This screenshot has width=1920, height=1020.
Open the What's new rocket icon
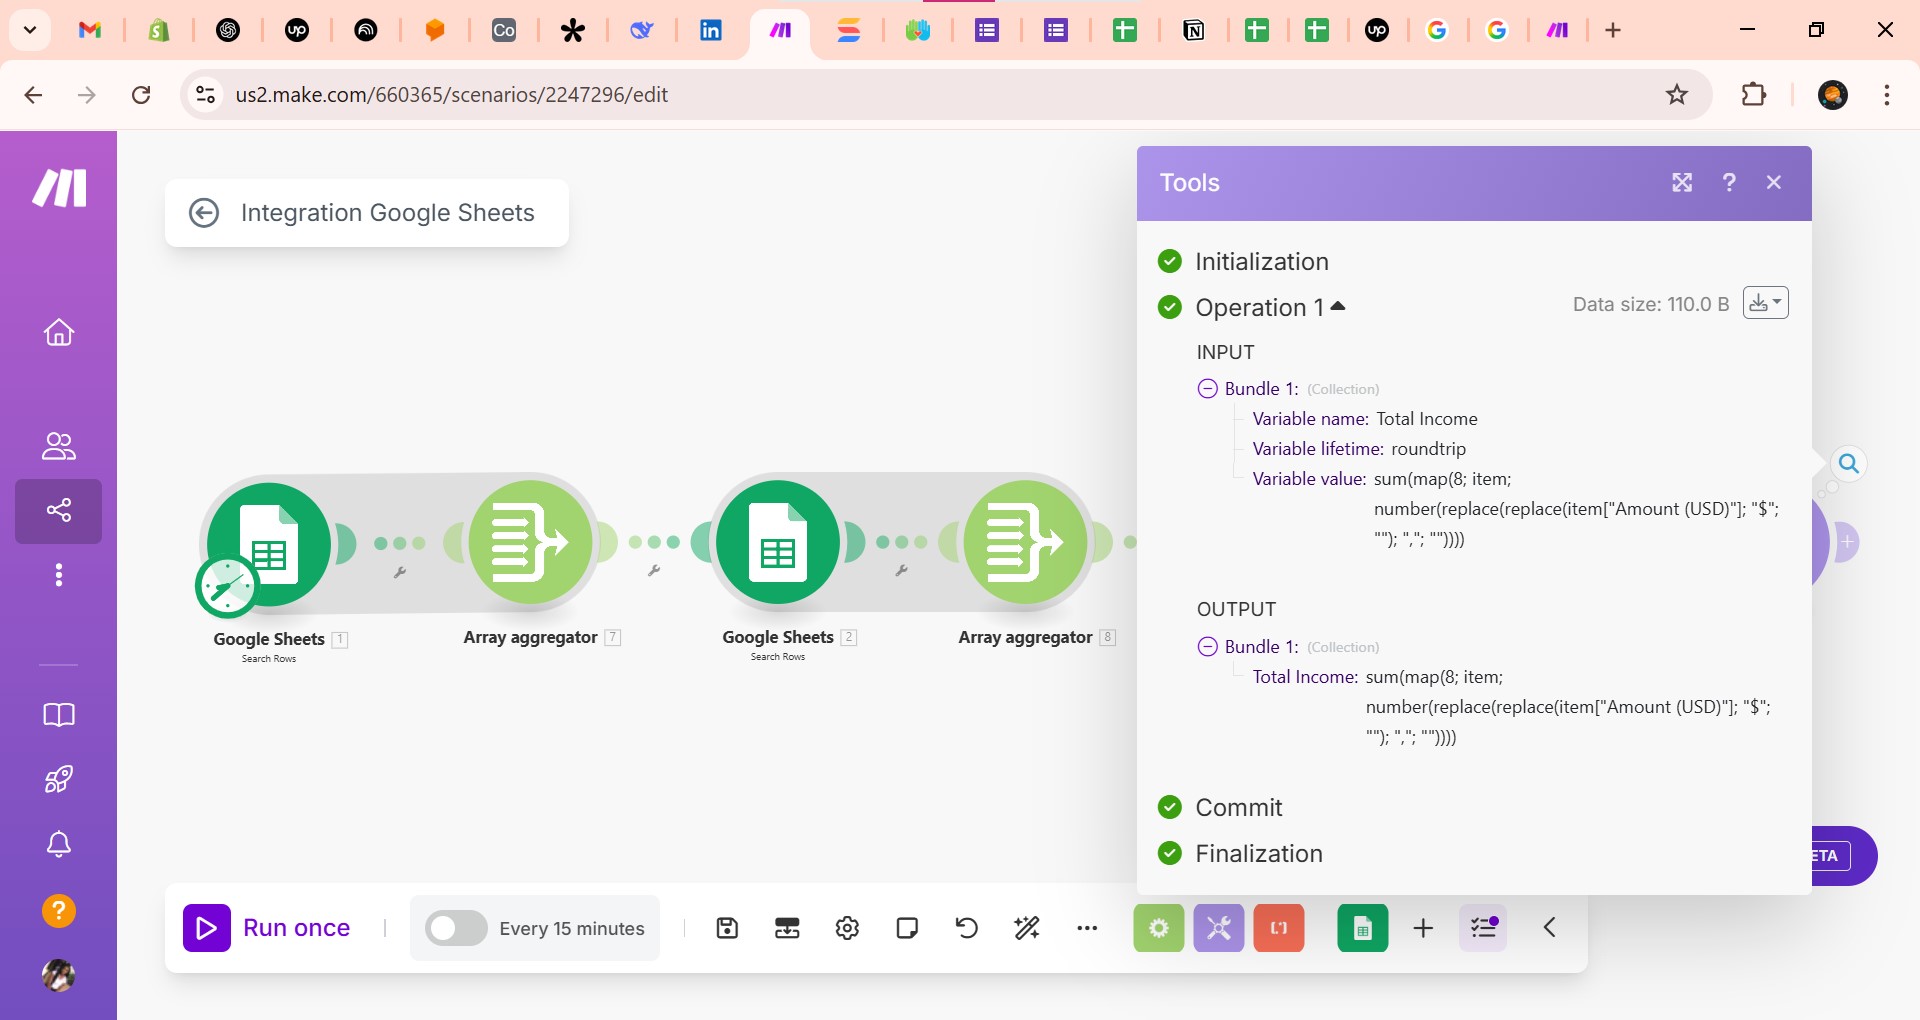[x=59, y=779]
